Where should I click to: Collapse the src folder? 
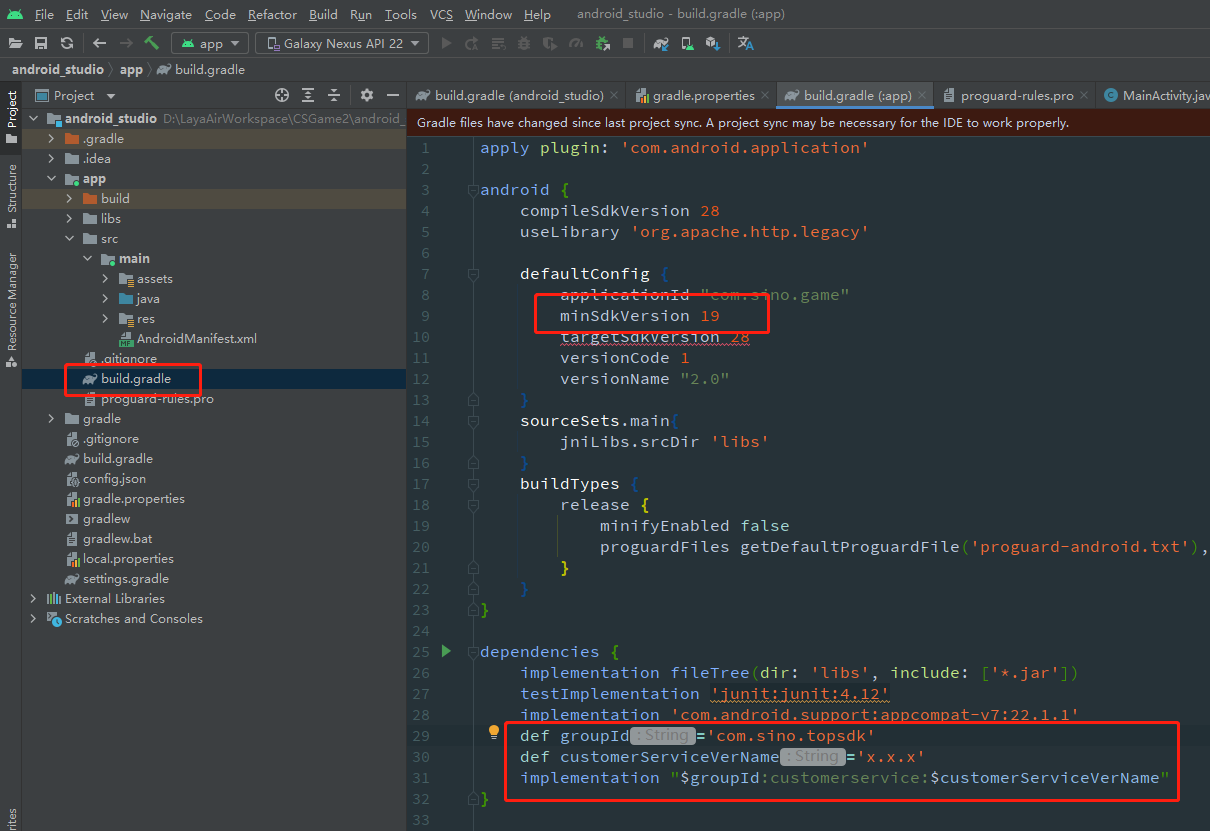pyautogui.click(x=69, y=238)
